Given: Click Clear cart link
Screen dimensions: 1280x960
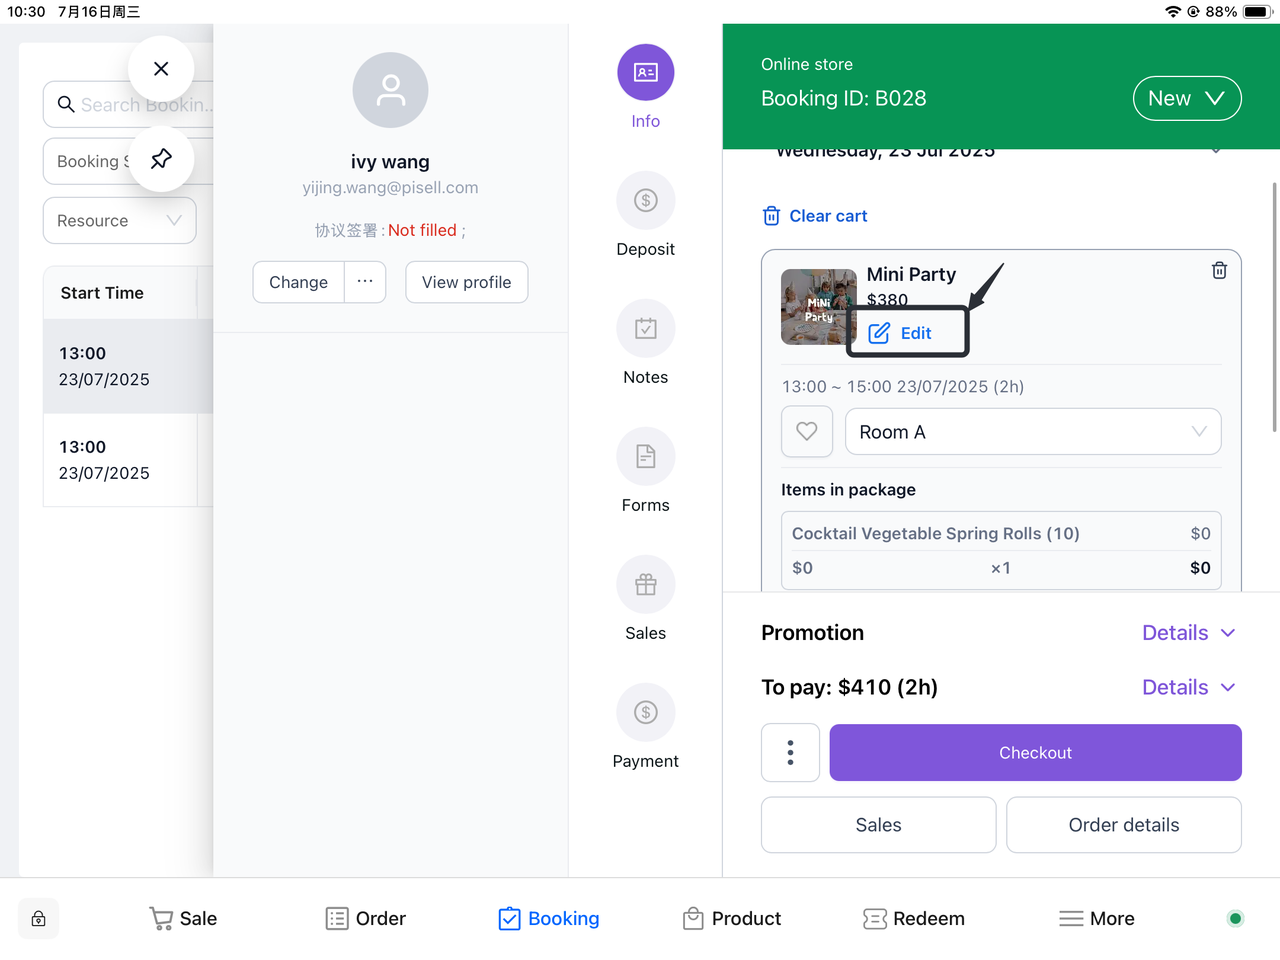Looking at the screenshot, I should tap(815, 216).
